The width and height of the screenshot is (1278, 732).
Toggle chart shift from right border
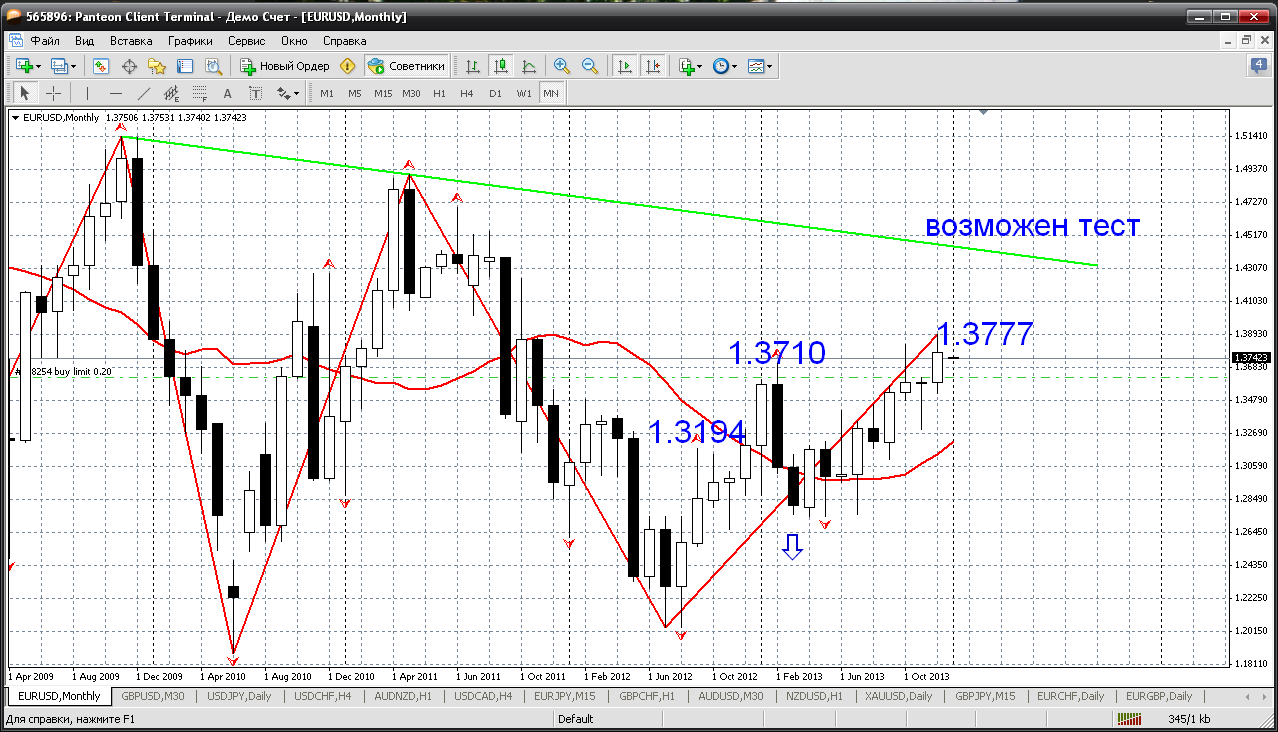point(653,66)
